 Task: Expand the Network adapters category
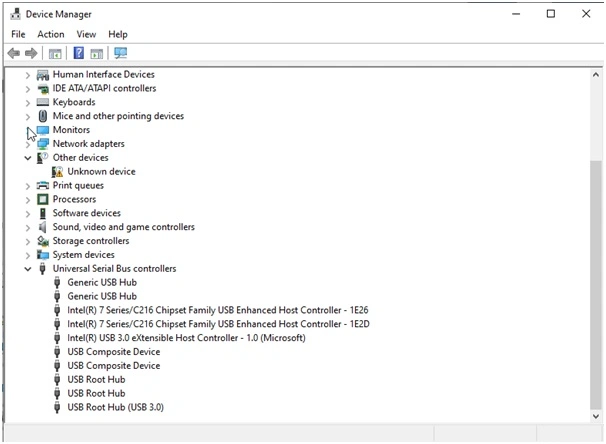[x=28, y=144]
